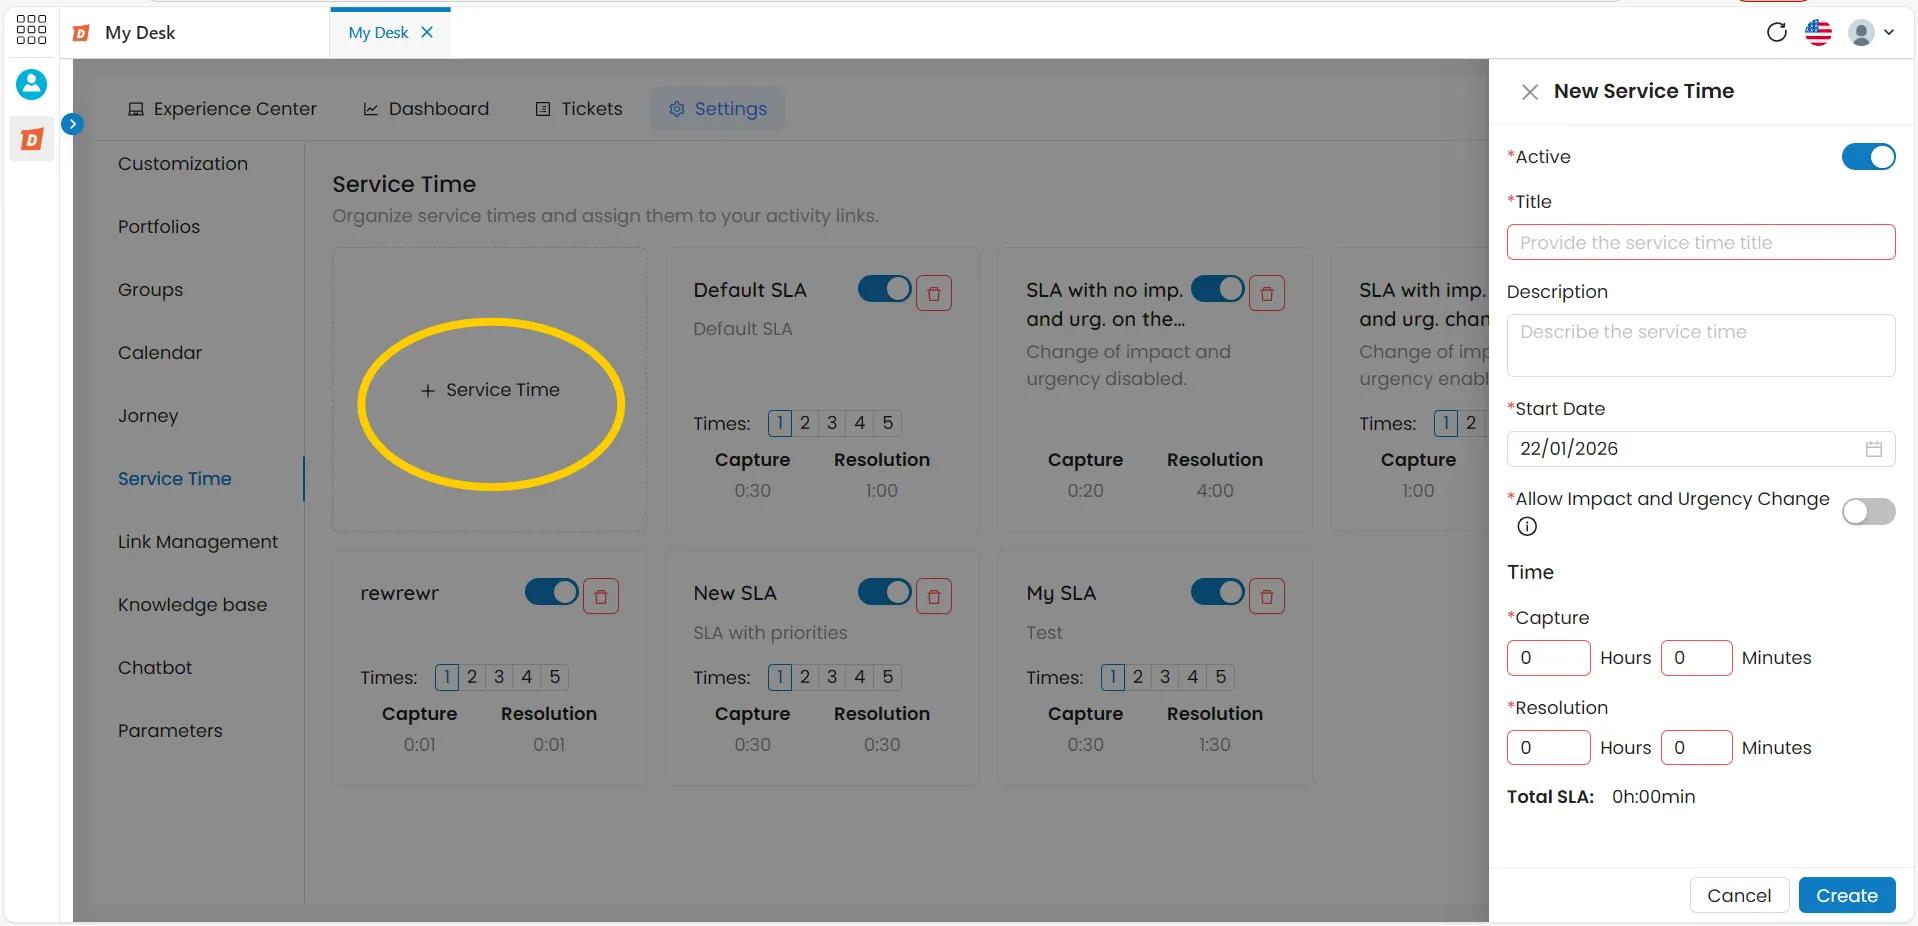Click the Create button
This screenshot has height=926, width=1918.
tap(1846, 895)
